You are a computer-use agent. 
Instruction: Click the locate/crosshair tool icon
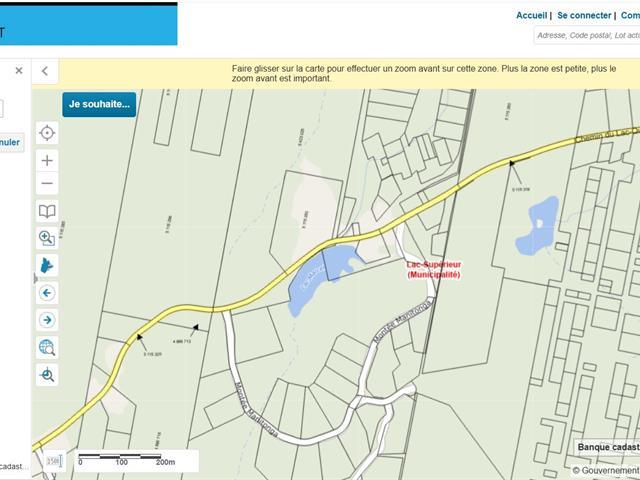click(47, 133)
